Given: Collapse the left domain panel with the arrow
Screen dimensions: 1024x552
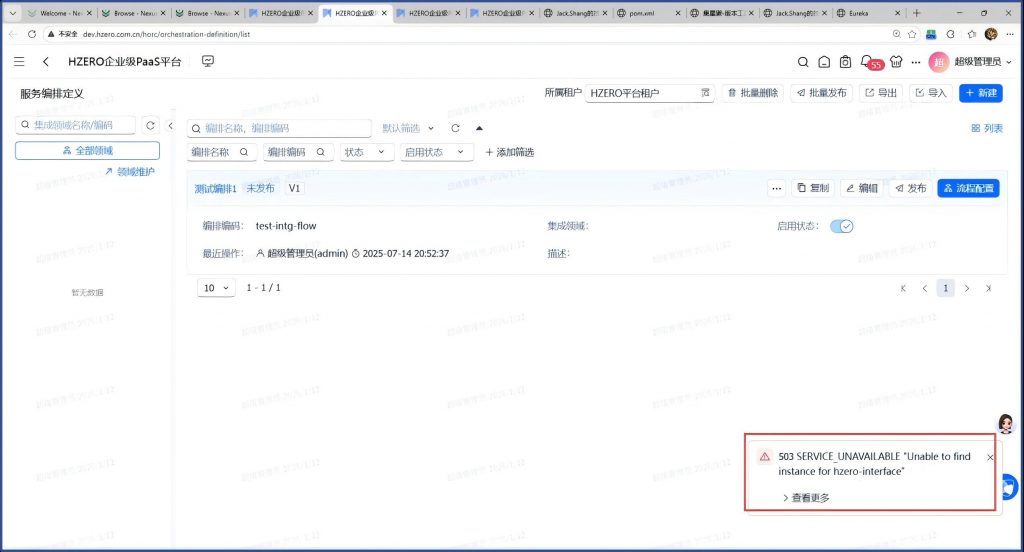Looking at the screenshot, I should click(170, 126).
